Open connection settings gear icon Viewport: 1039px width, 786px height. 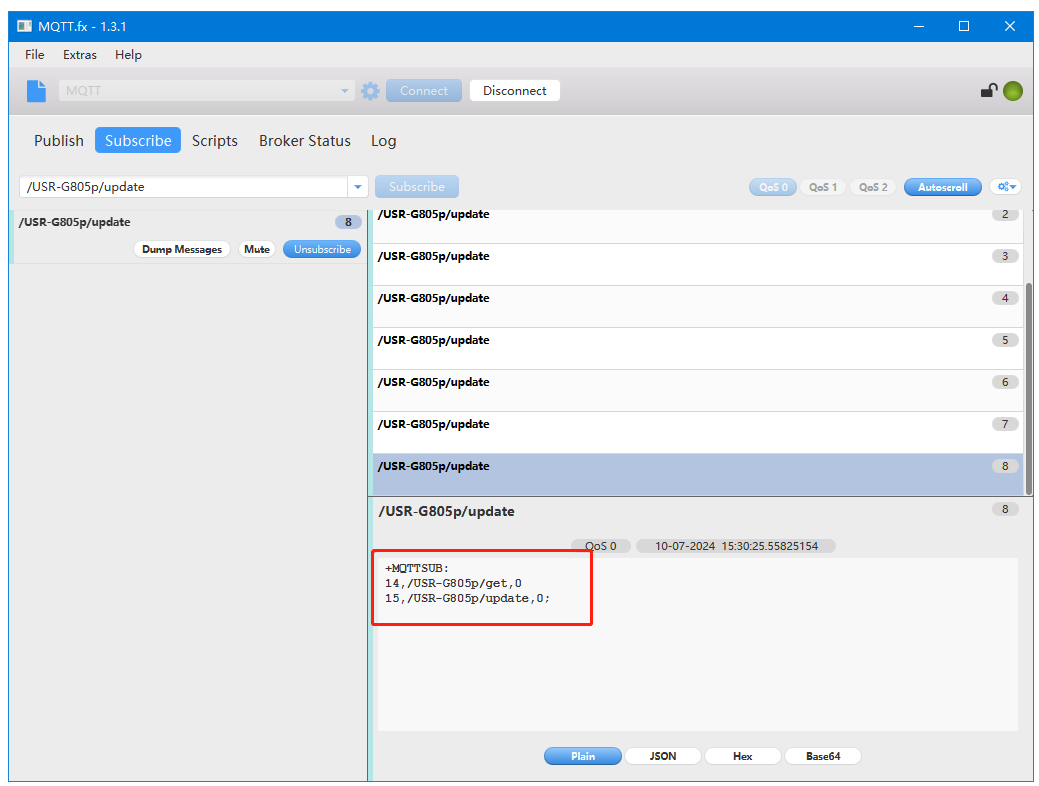tap(370, 91)
